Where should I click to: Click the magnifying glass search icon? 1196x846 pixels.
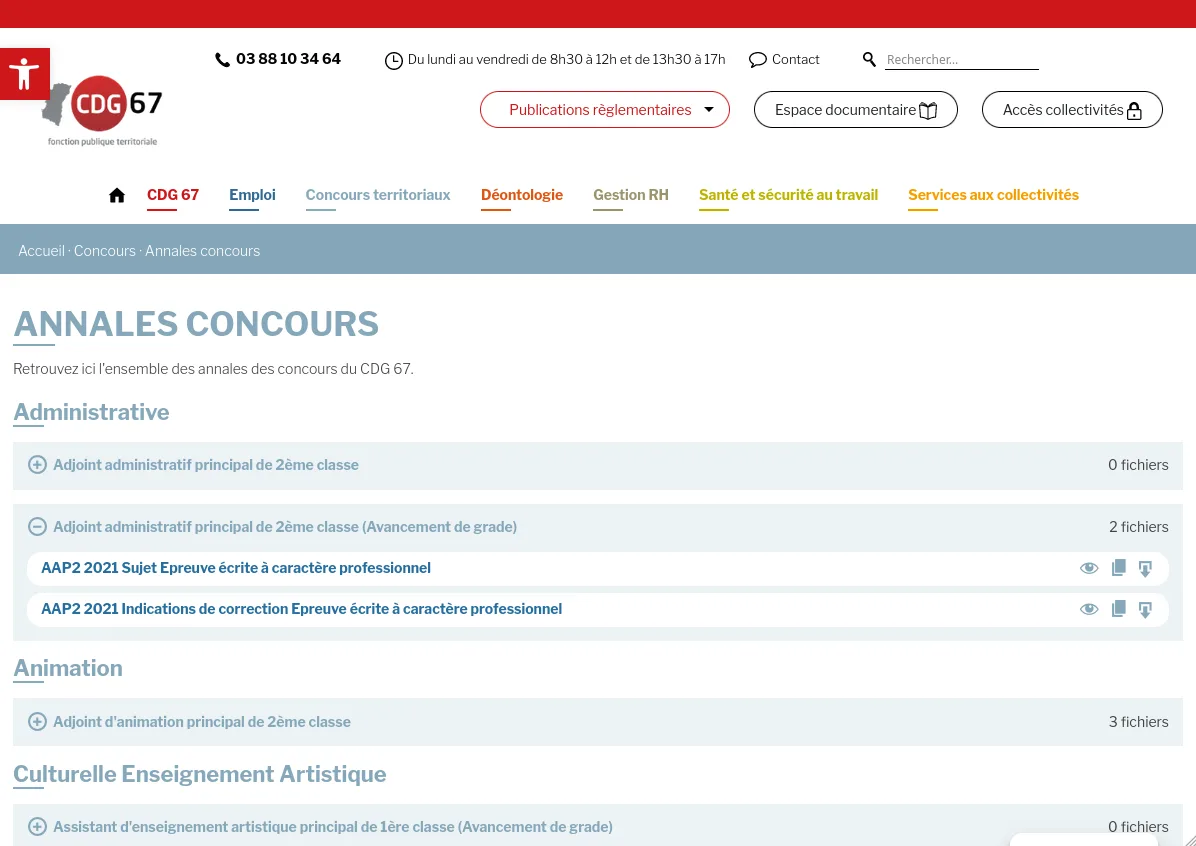pos(869,60)
